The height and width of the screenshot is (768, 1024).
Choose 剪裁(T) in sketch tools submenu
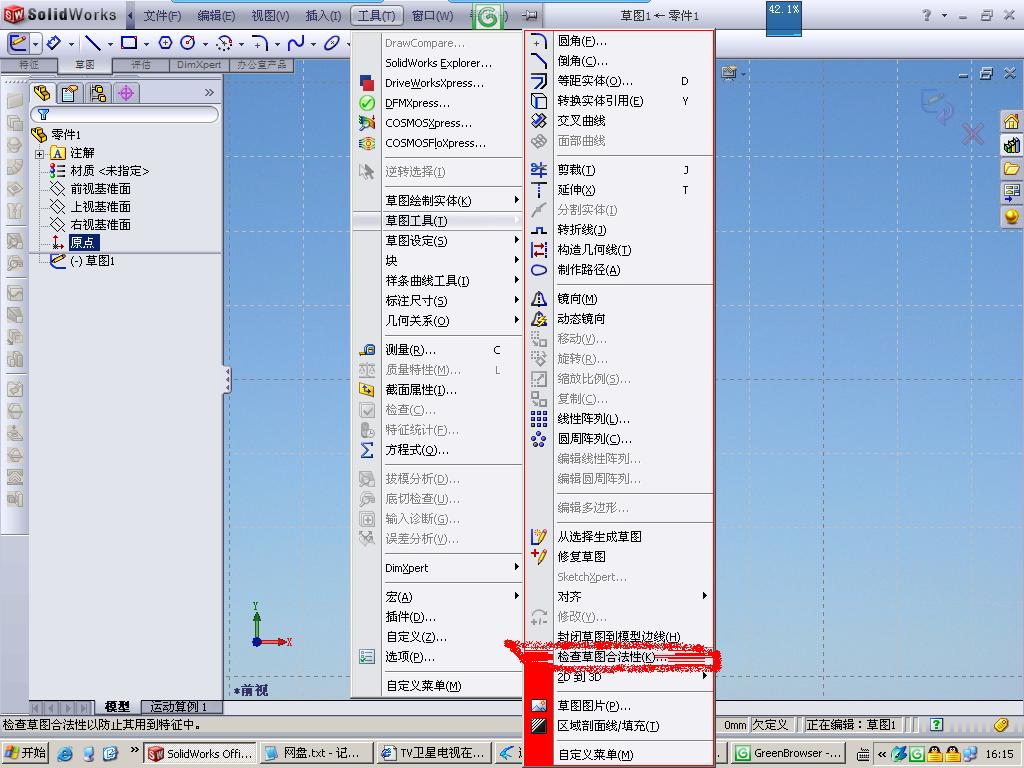click(x=618, y=170)
